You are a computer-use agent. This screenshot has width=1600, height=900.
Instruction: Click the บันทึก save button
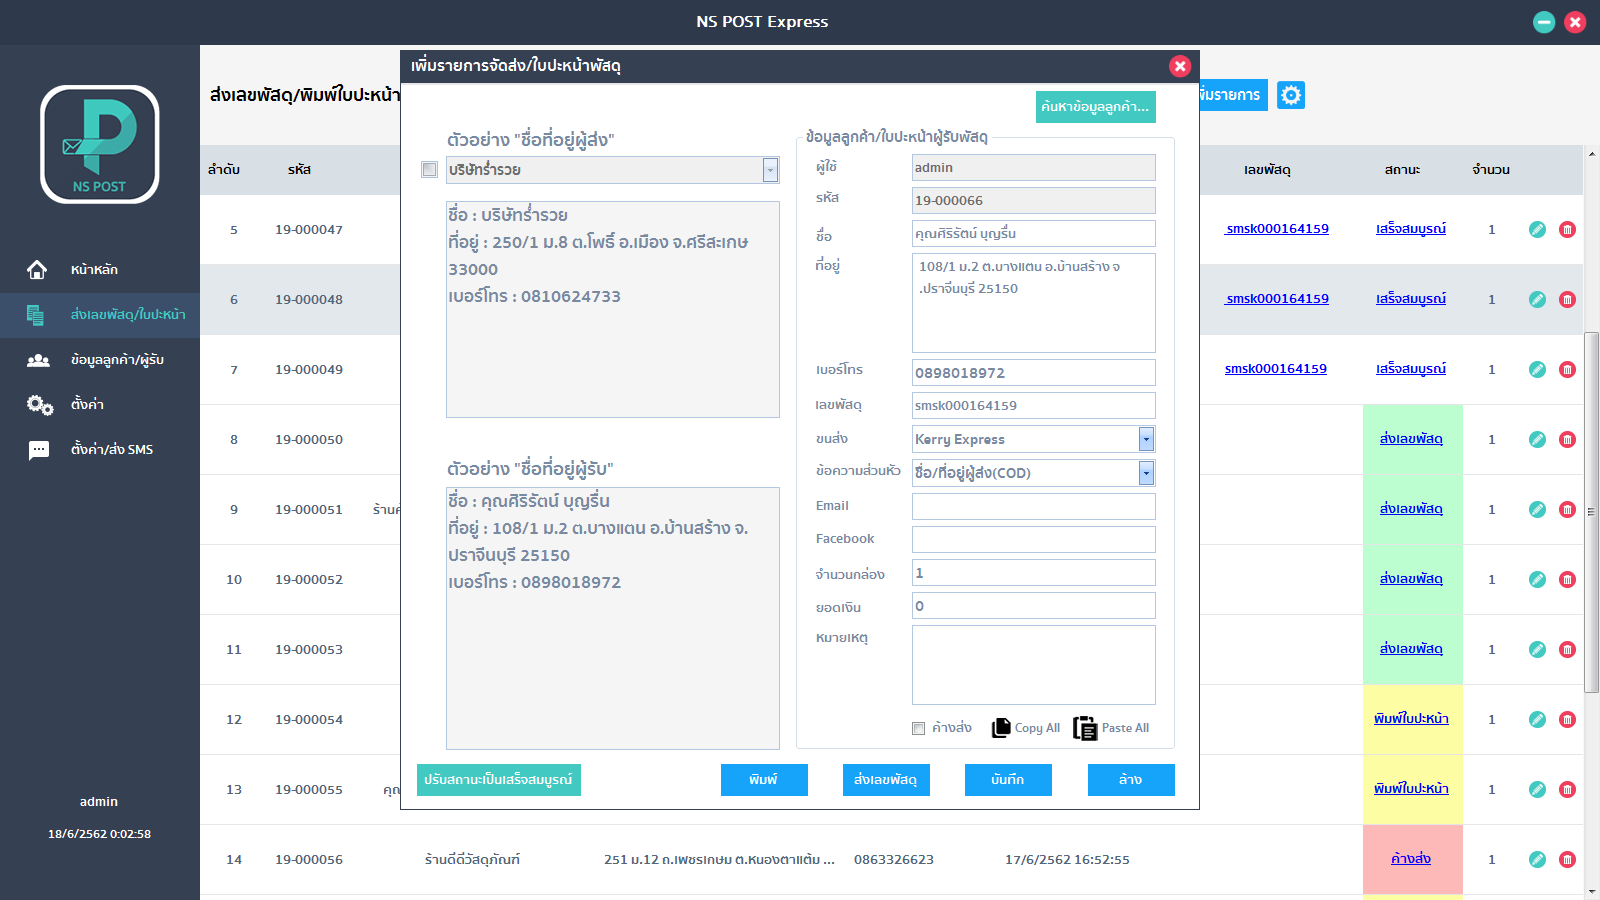(1008, 780)
